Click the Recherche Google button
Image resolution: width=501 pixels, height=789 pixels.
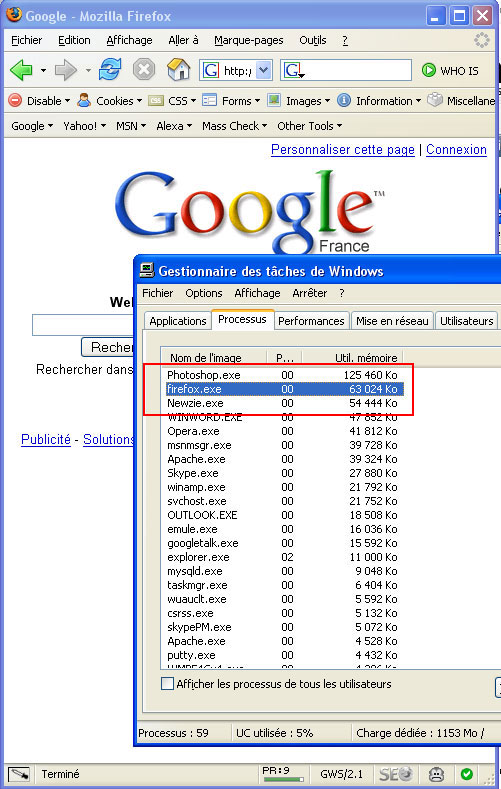coord(109,347)
